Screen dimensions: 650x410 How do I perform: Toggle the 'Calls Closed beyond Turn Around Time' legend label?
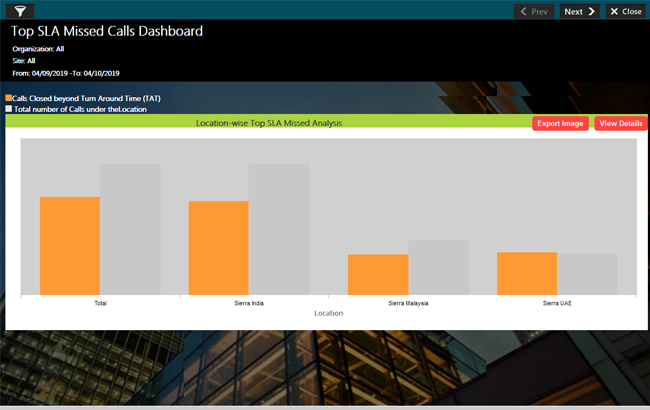(x=87, y=98)
